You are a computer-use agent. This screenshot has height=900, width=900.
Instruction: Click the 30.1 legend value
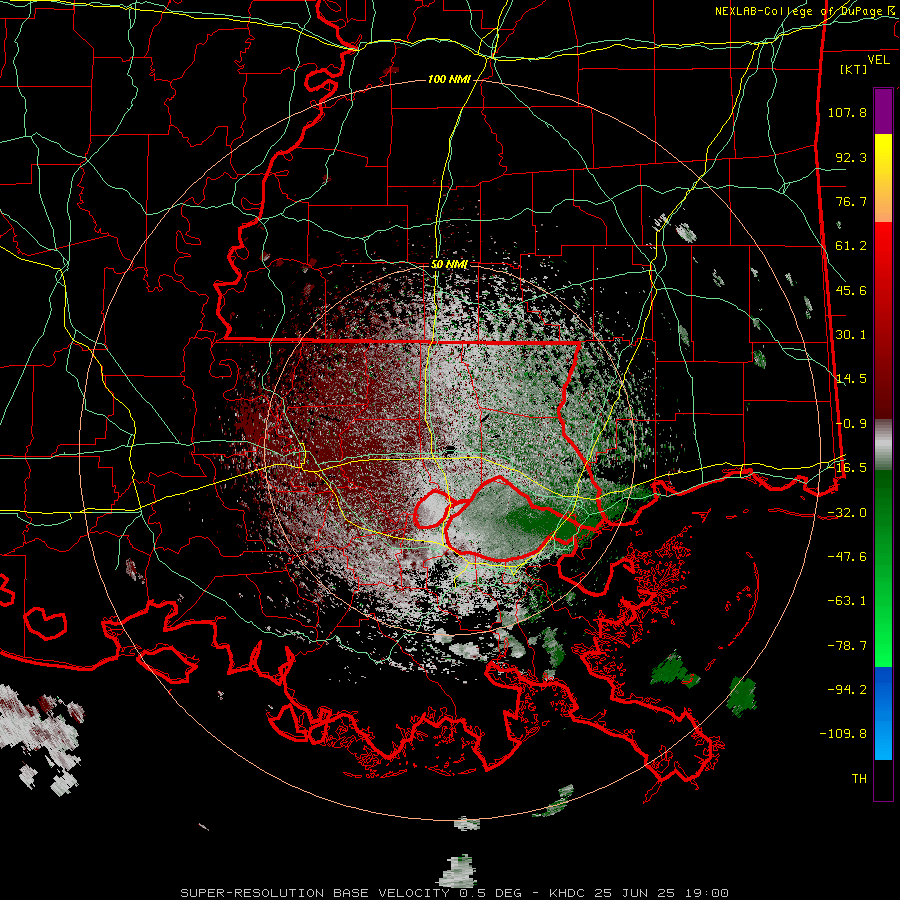tap(851, 335)
